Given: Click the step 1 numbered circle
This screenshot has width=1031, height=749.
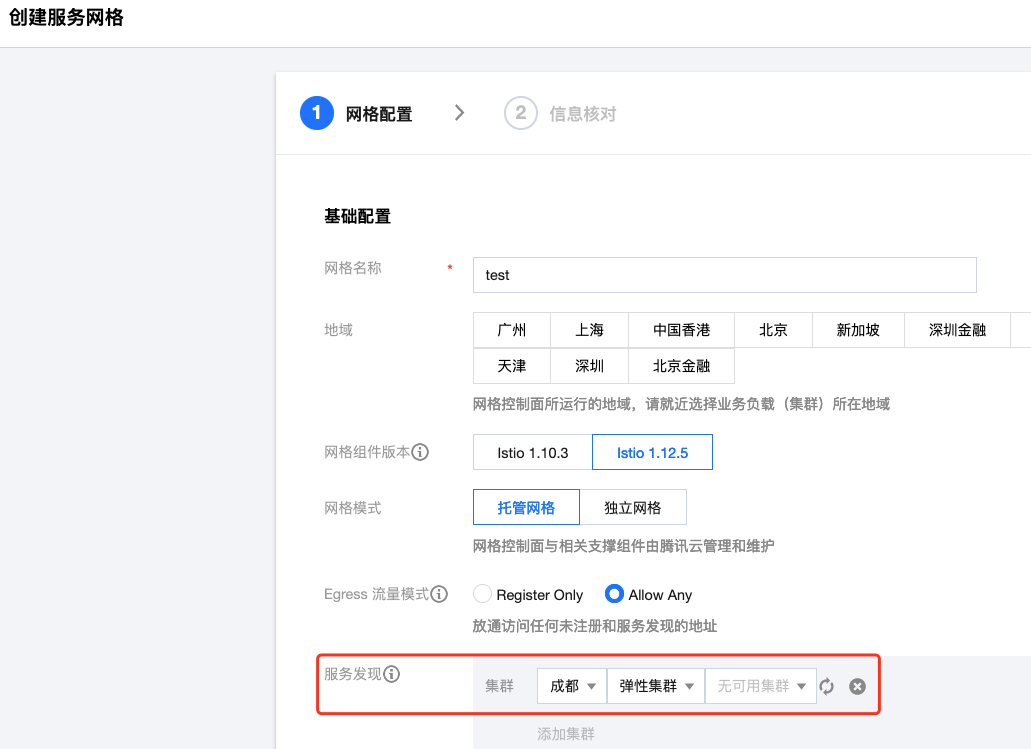Looking at the screenshot, I should [x=316, y=113].
